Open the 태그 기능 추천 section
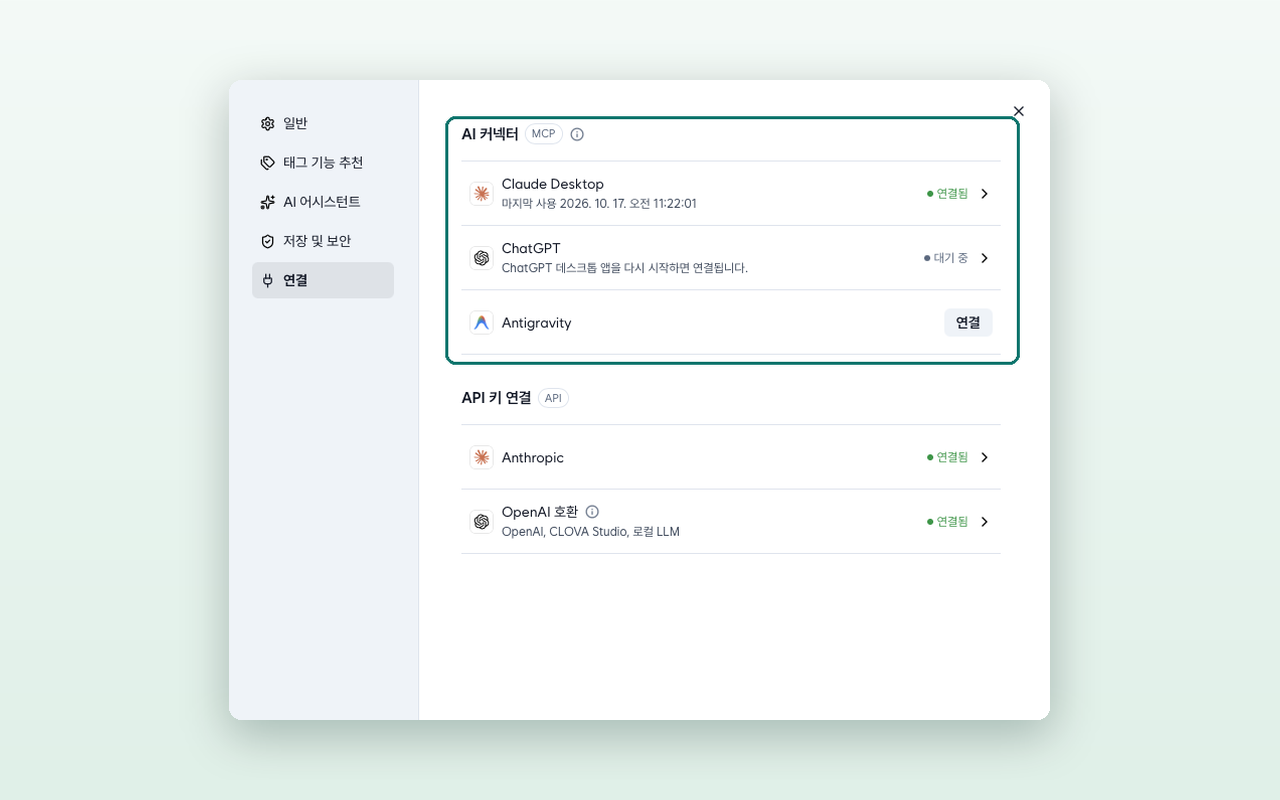 tap(323, 163)
